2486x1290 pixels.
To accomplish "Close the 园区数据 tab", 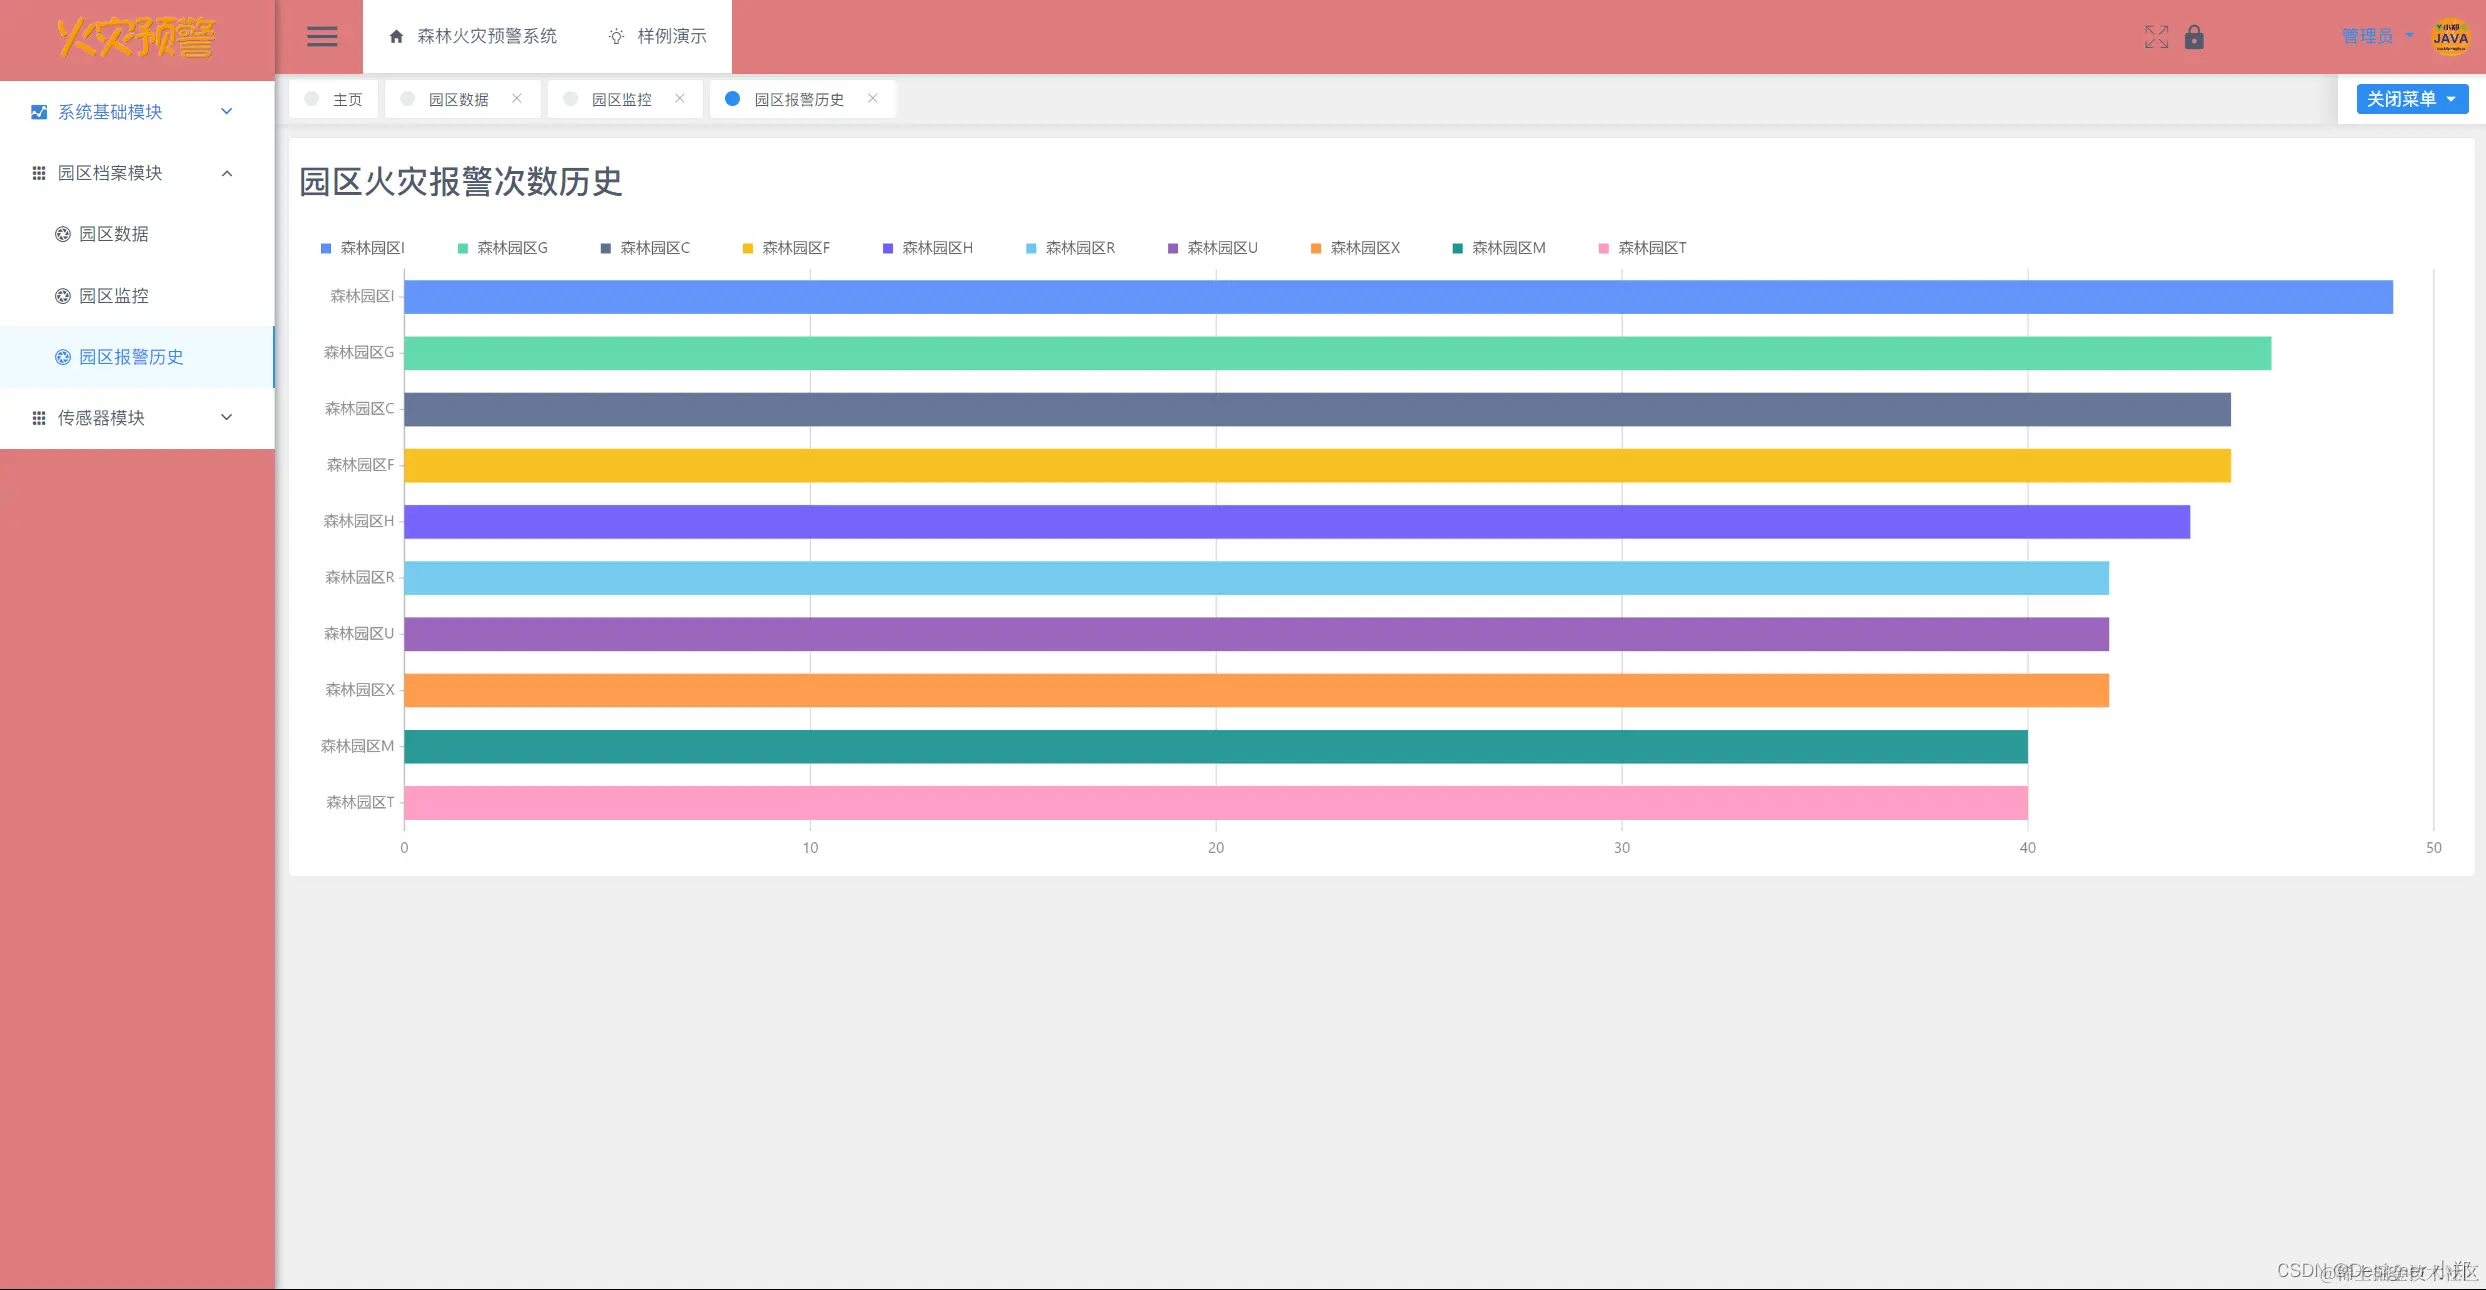I will tap(517, 98).
